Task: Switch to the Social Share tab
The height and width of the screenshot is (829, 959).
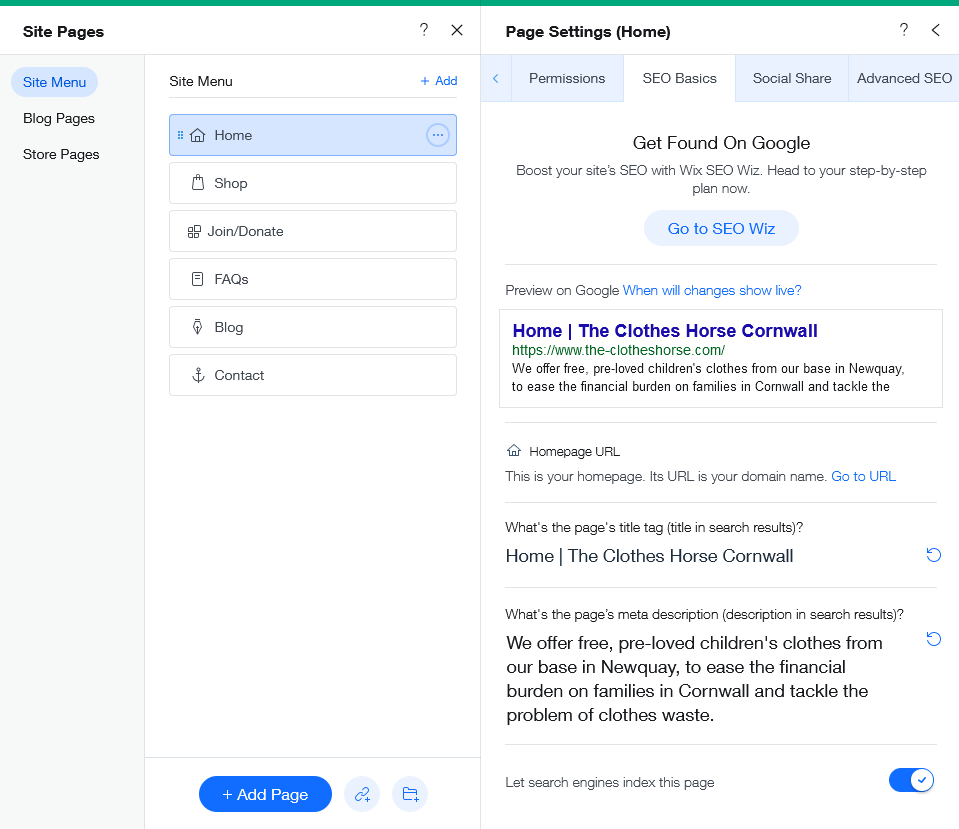Action: click(x=792, y=78)
